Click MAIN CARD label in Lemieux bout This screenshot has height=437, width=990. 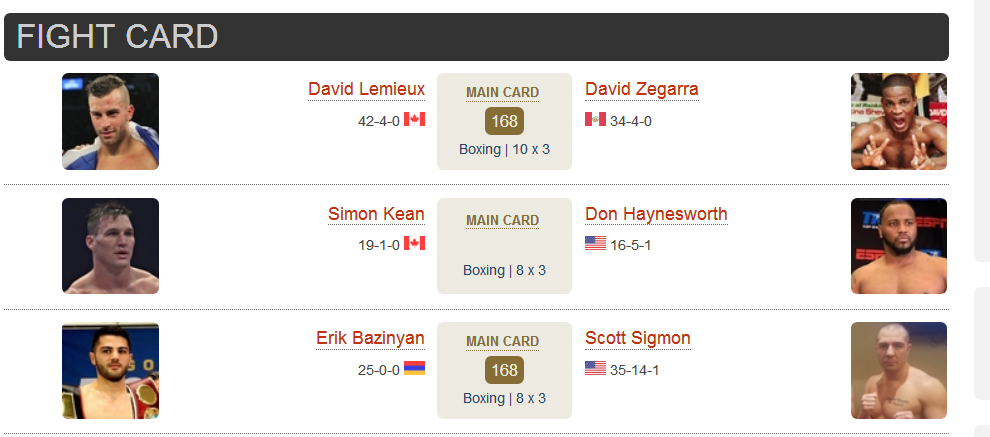(x=503, y=93)
